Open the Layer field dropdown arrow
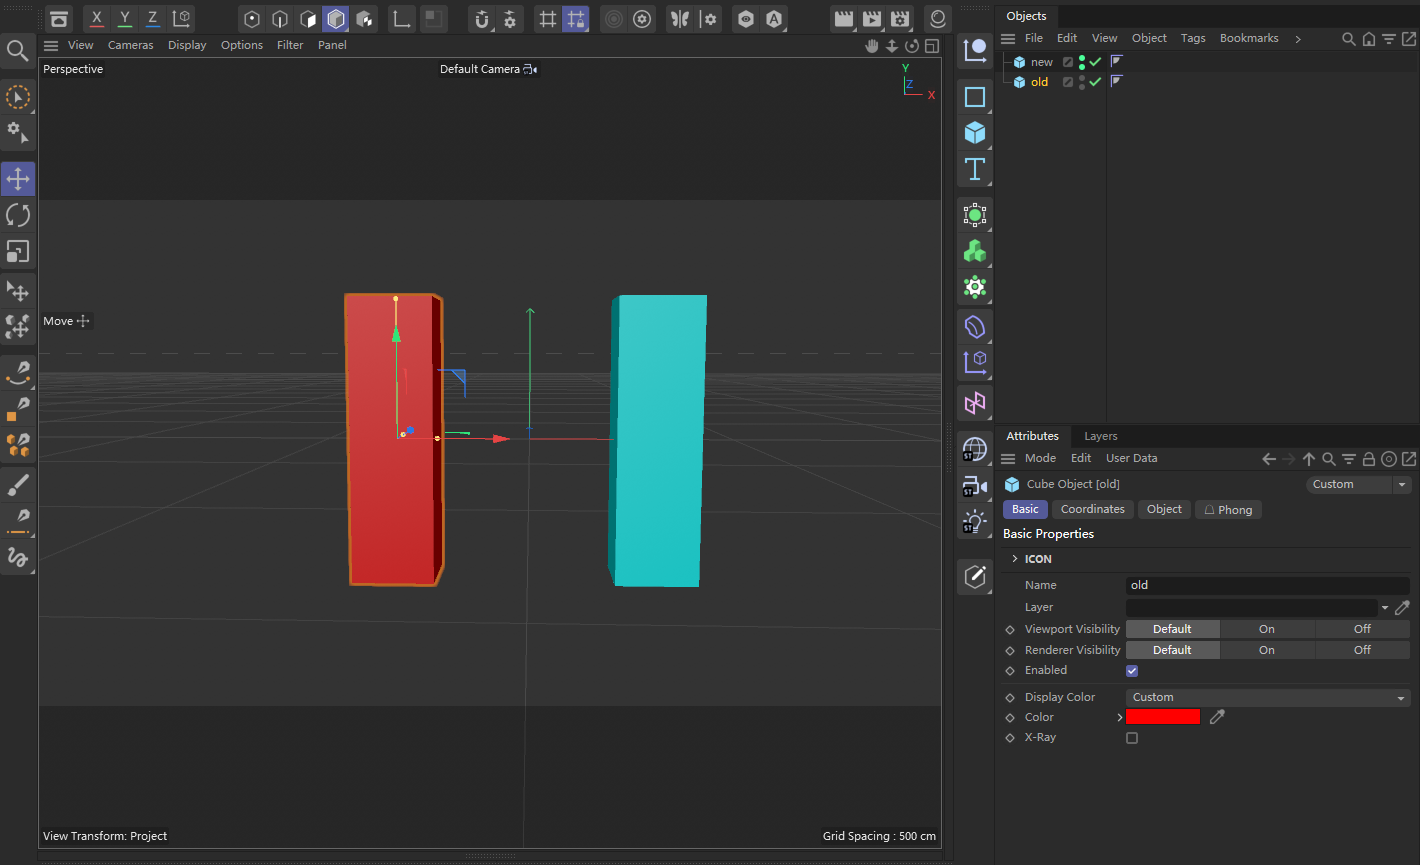 coord(1385,608)
